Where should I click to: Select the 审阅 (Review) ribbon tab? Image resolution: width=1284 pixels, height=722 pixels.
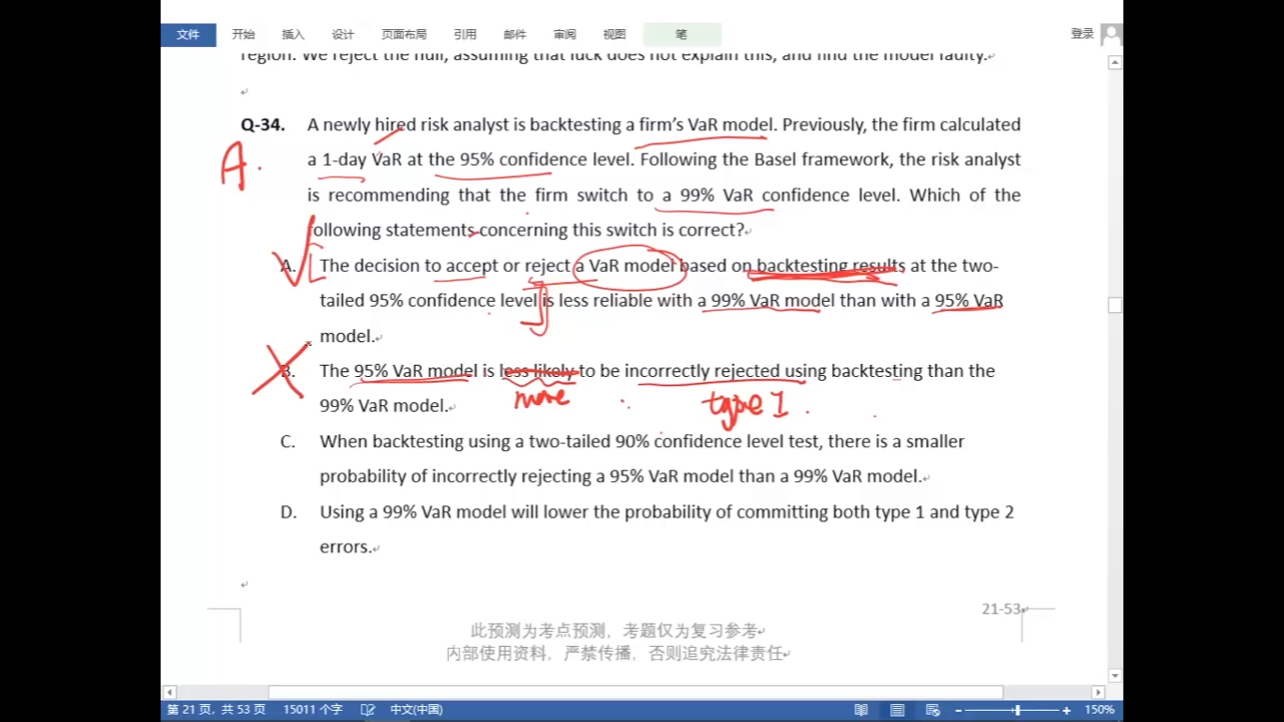click(565, 35)
